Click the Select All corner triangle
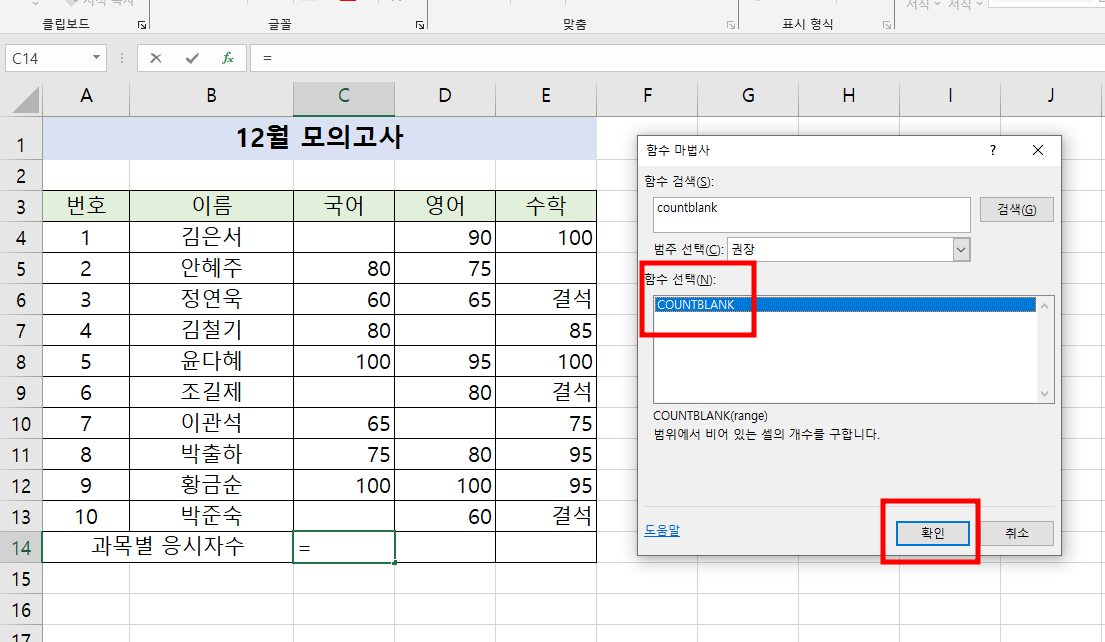The width and height of the screenshot is (1105, 642). click(x=26, y=99)
